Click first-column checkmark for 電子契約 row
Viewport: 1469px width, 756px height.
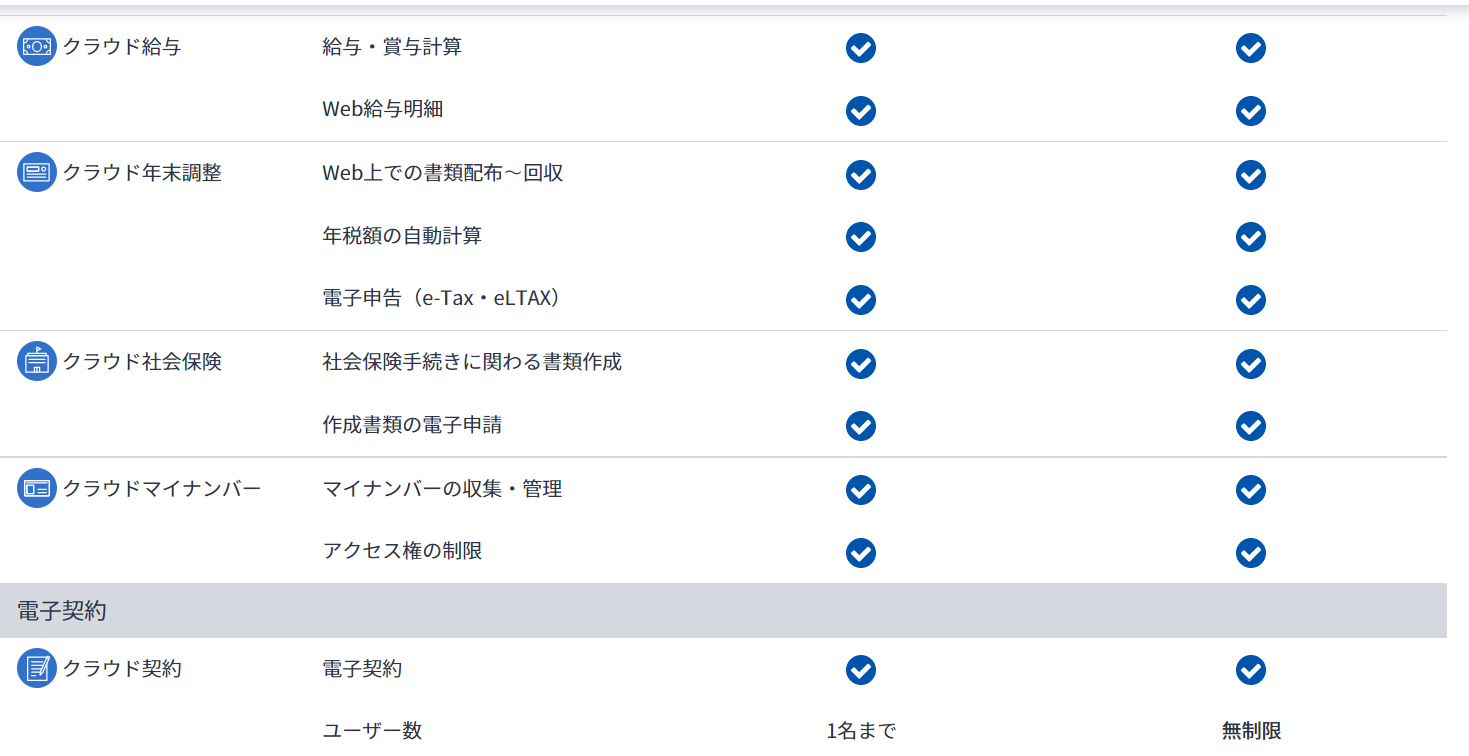pyautogui.click(x=861, y=670)
